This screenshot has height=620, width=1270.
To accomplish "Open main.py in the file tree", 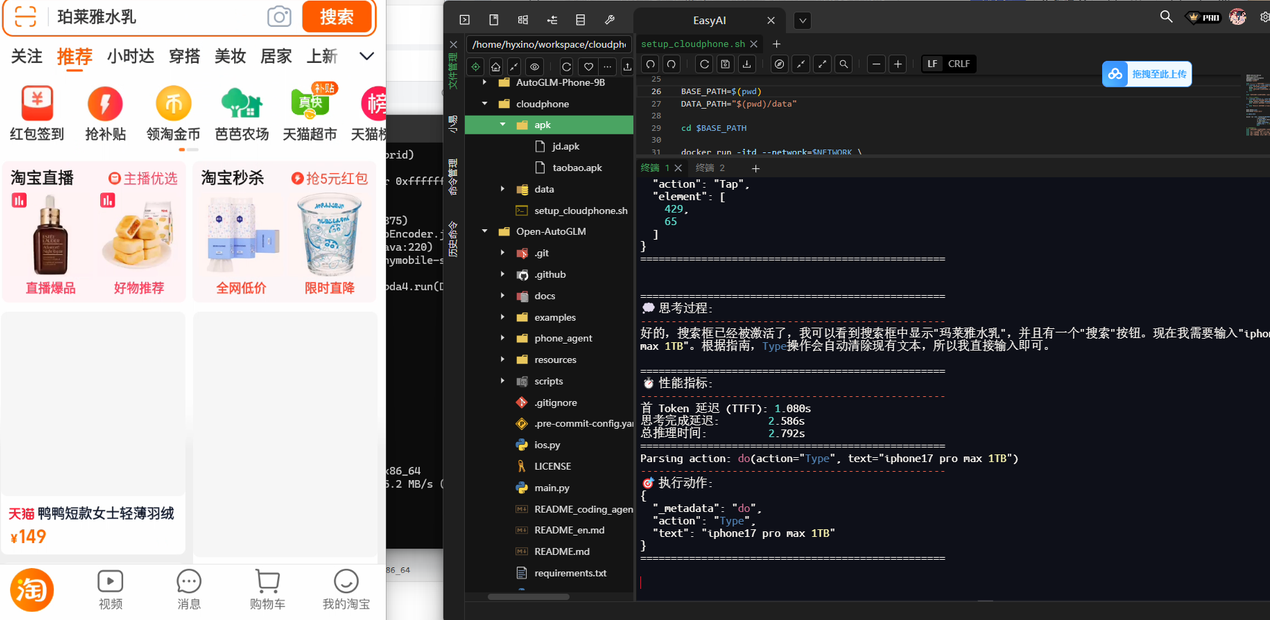I will pyautogui.click(x=551, y=488).
